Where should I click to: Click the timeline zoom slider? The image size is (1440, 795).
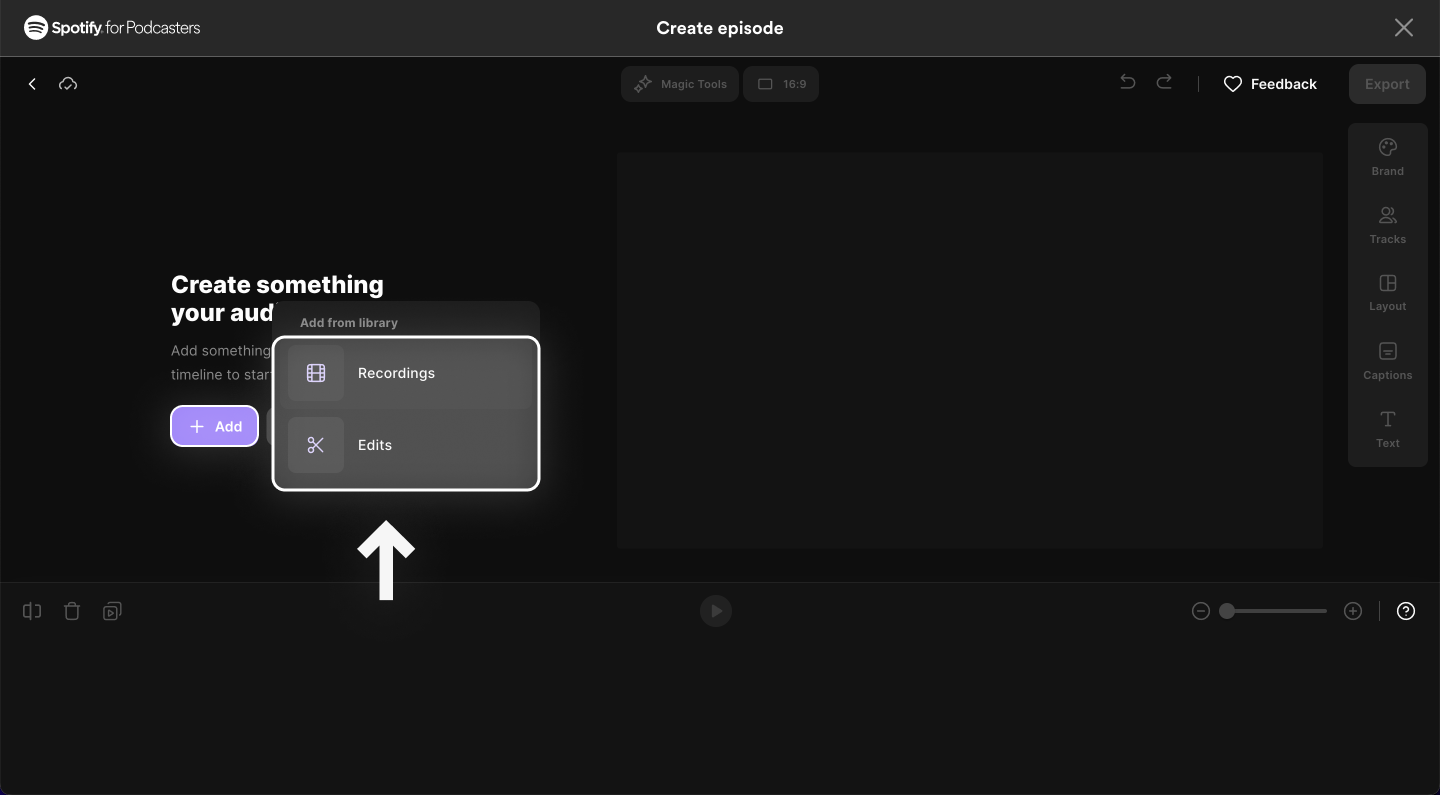pyautogui.click(x=1276, y=611)
